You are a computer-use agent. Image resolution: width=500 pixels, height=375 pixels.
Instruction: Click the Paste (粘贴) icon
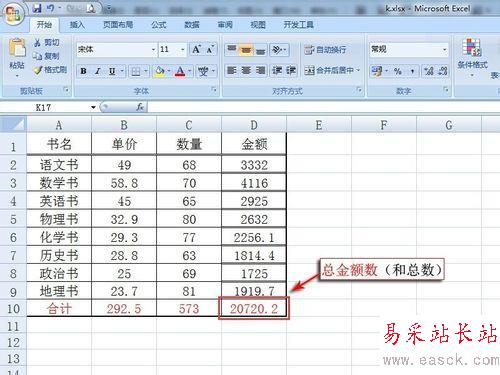[x=17, y=48]
